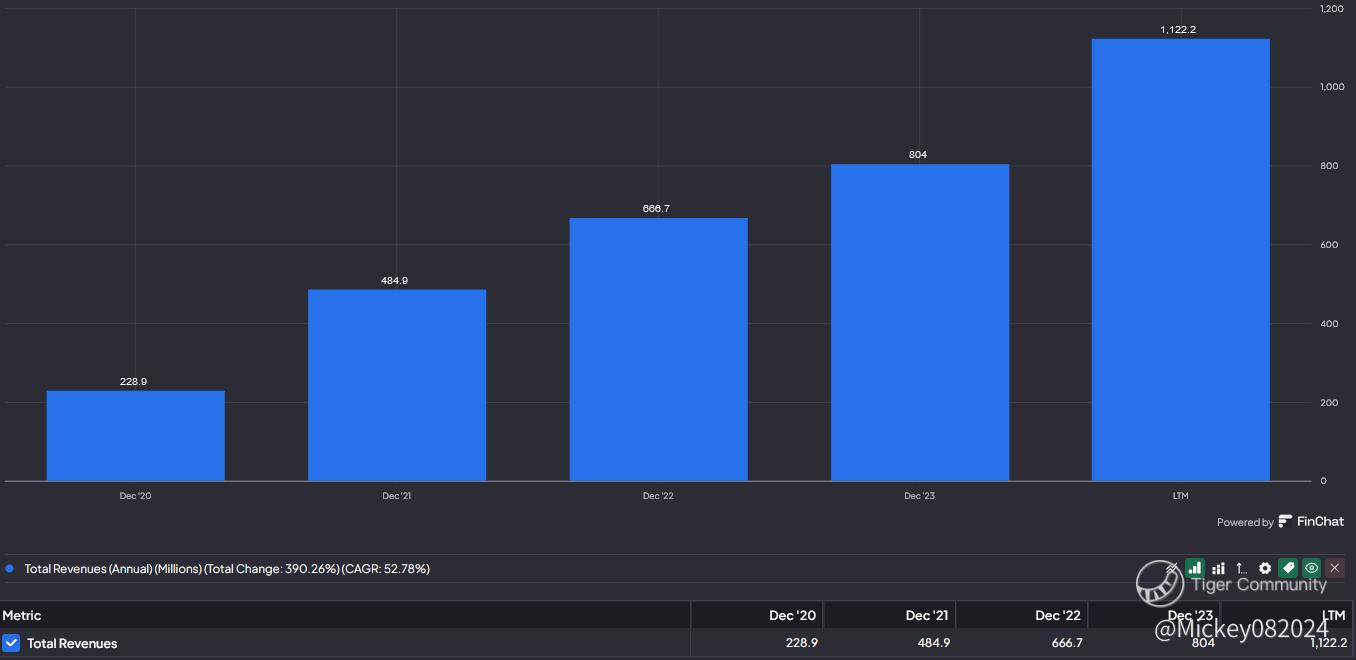Select the Dec '21 bar showing 484.9

397,385
